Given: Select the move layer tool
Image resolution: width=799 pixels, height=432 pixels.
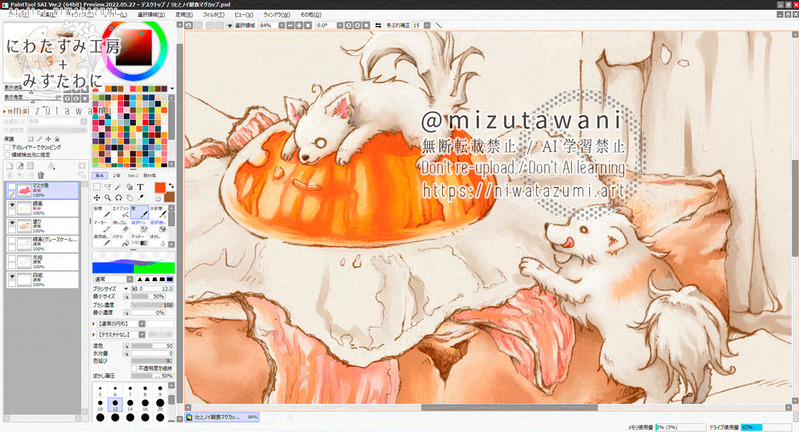Looking at the screenshot, I should click(97, 198).
